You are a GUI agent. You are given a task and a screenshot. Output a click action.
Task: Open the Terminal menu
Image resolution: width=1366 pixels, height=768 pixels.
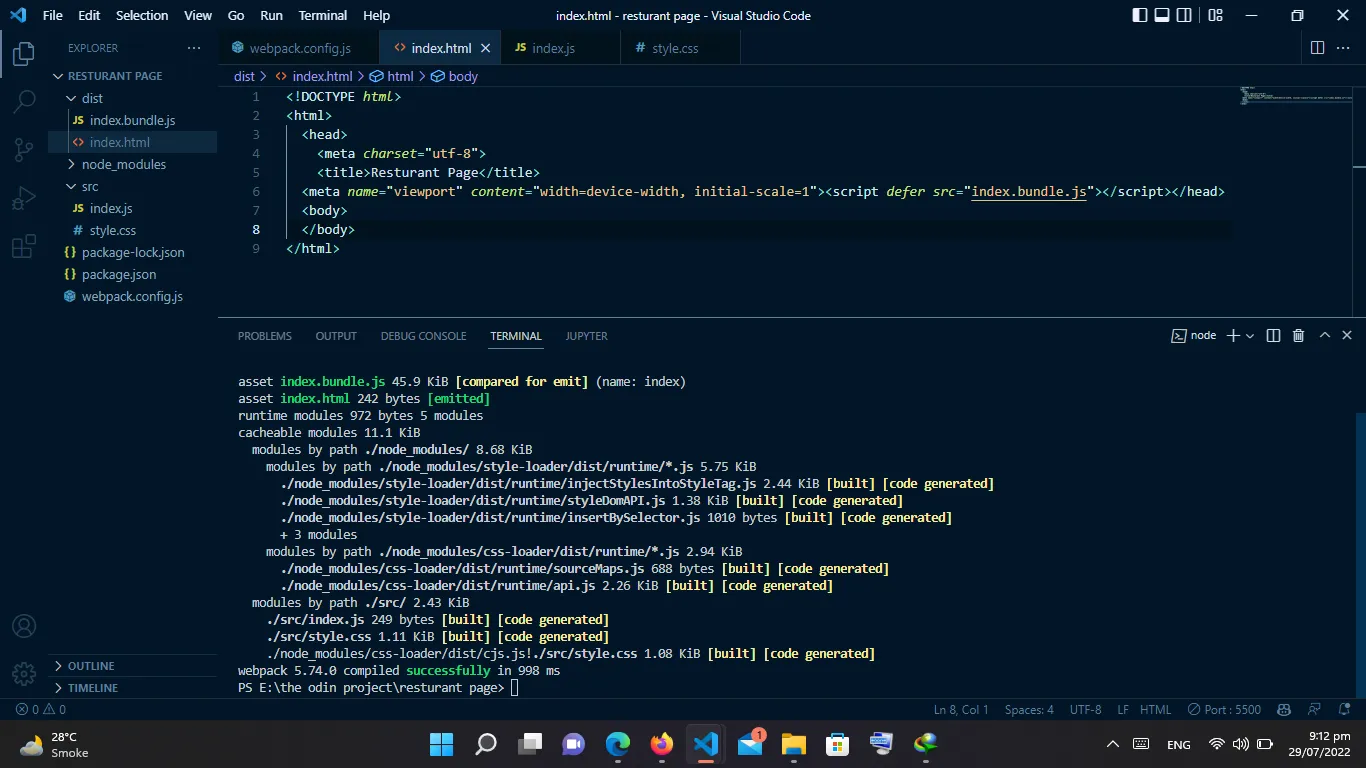point(322,16)
